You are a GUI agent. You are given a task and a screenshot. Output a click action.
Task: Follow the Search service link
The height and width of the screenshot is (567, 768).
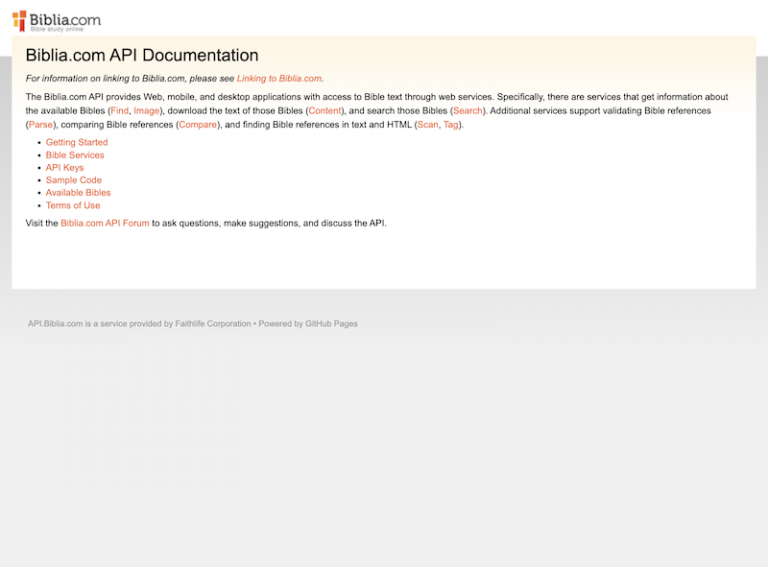[x=468, y=111]
